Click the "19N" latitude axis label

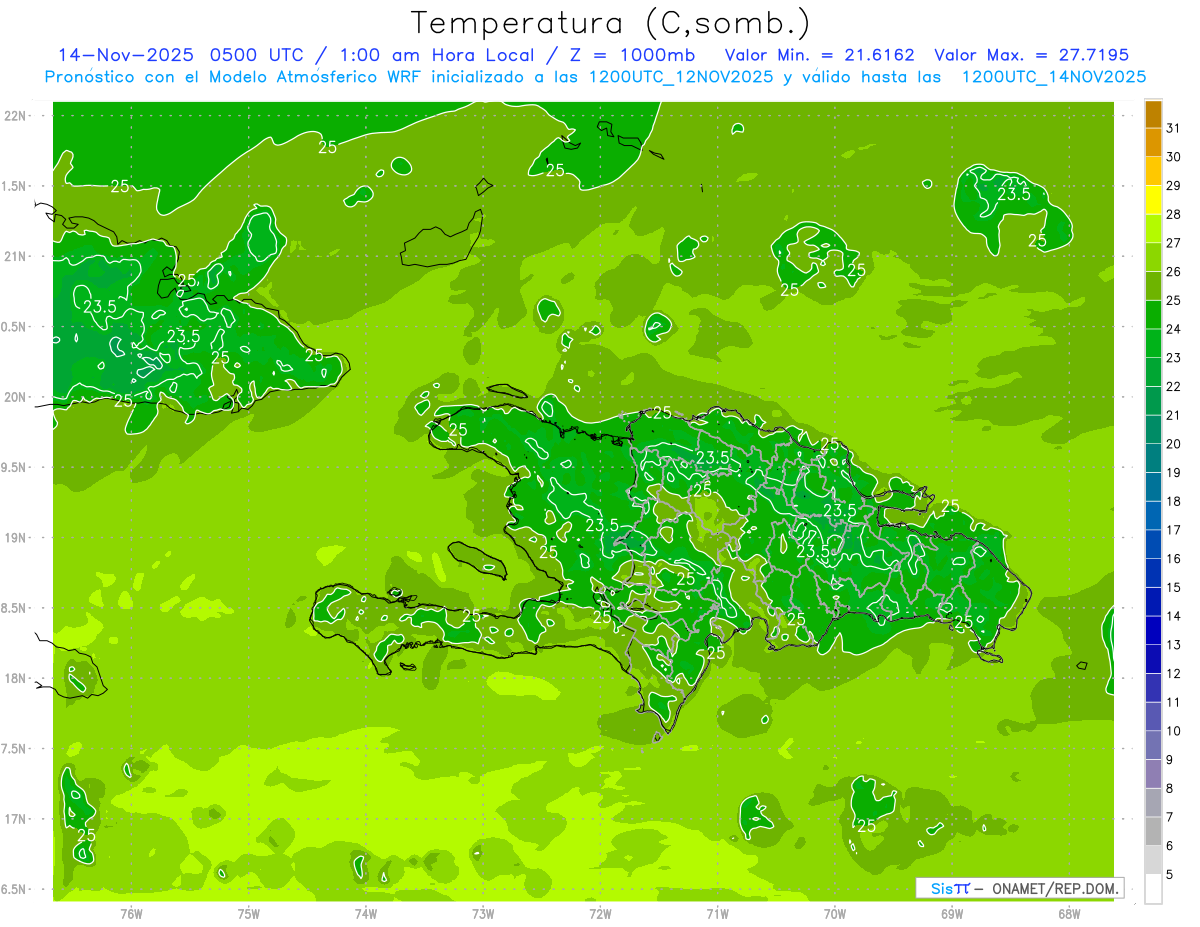16,537
